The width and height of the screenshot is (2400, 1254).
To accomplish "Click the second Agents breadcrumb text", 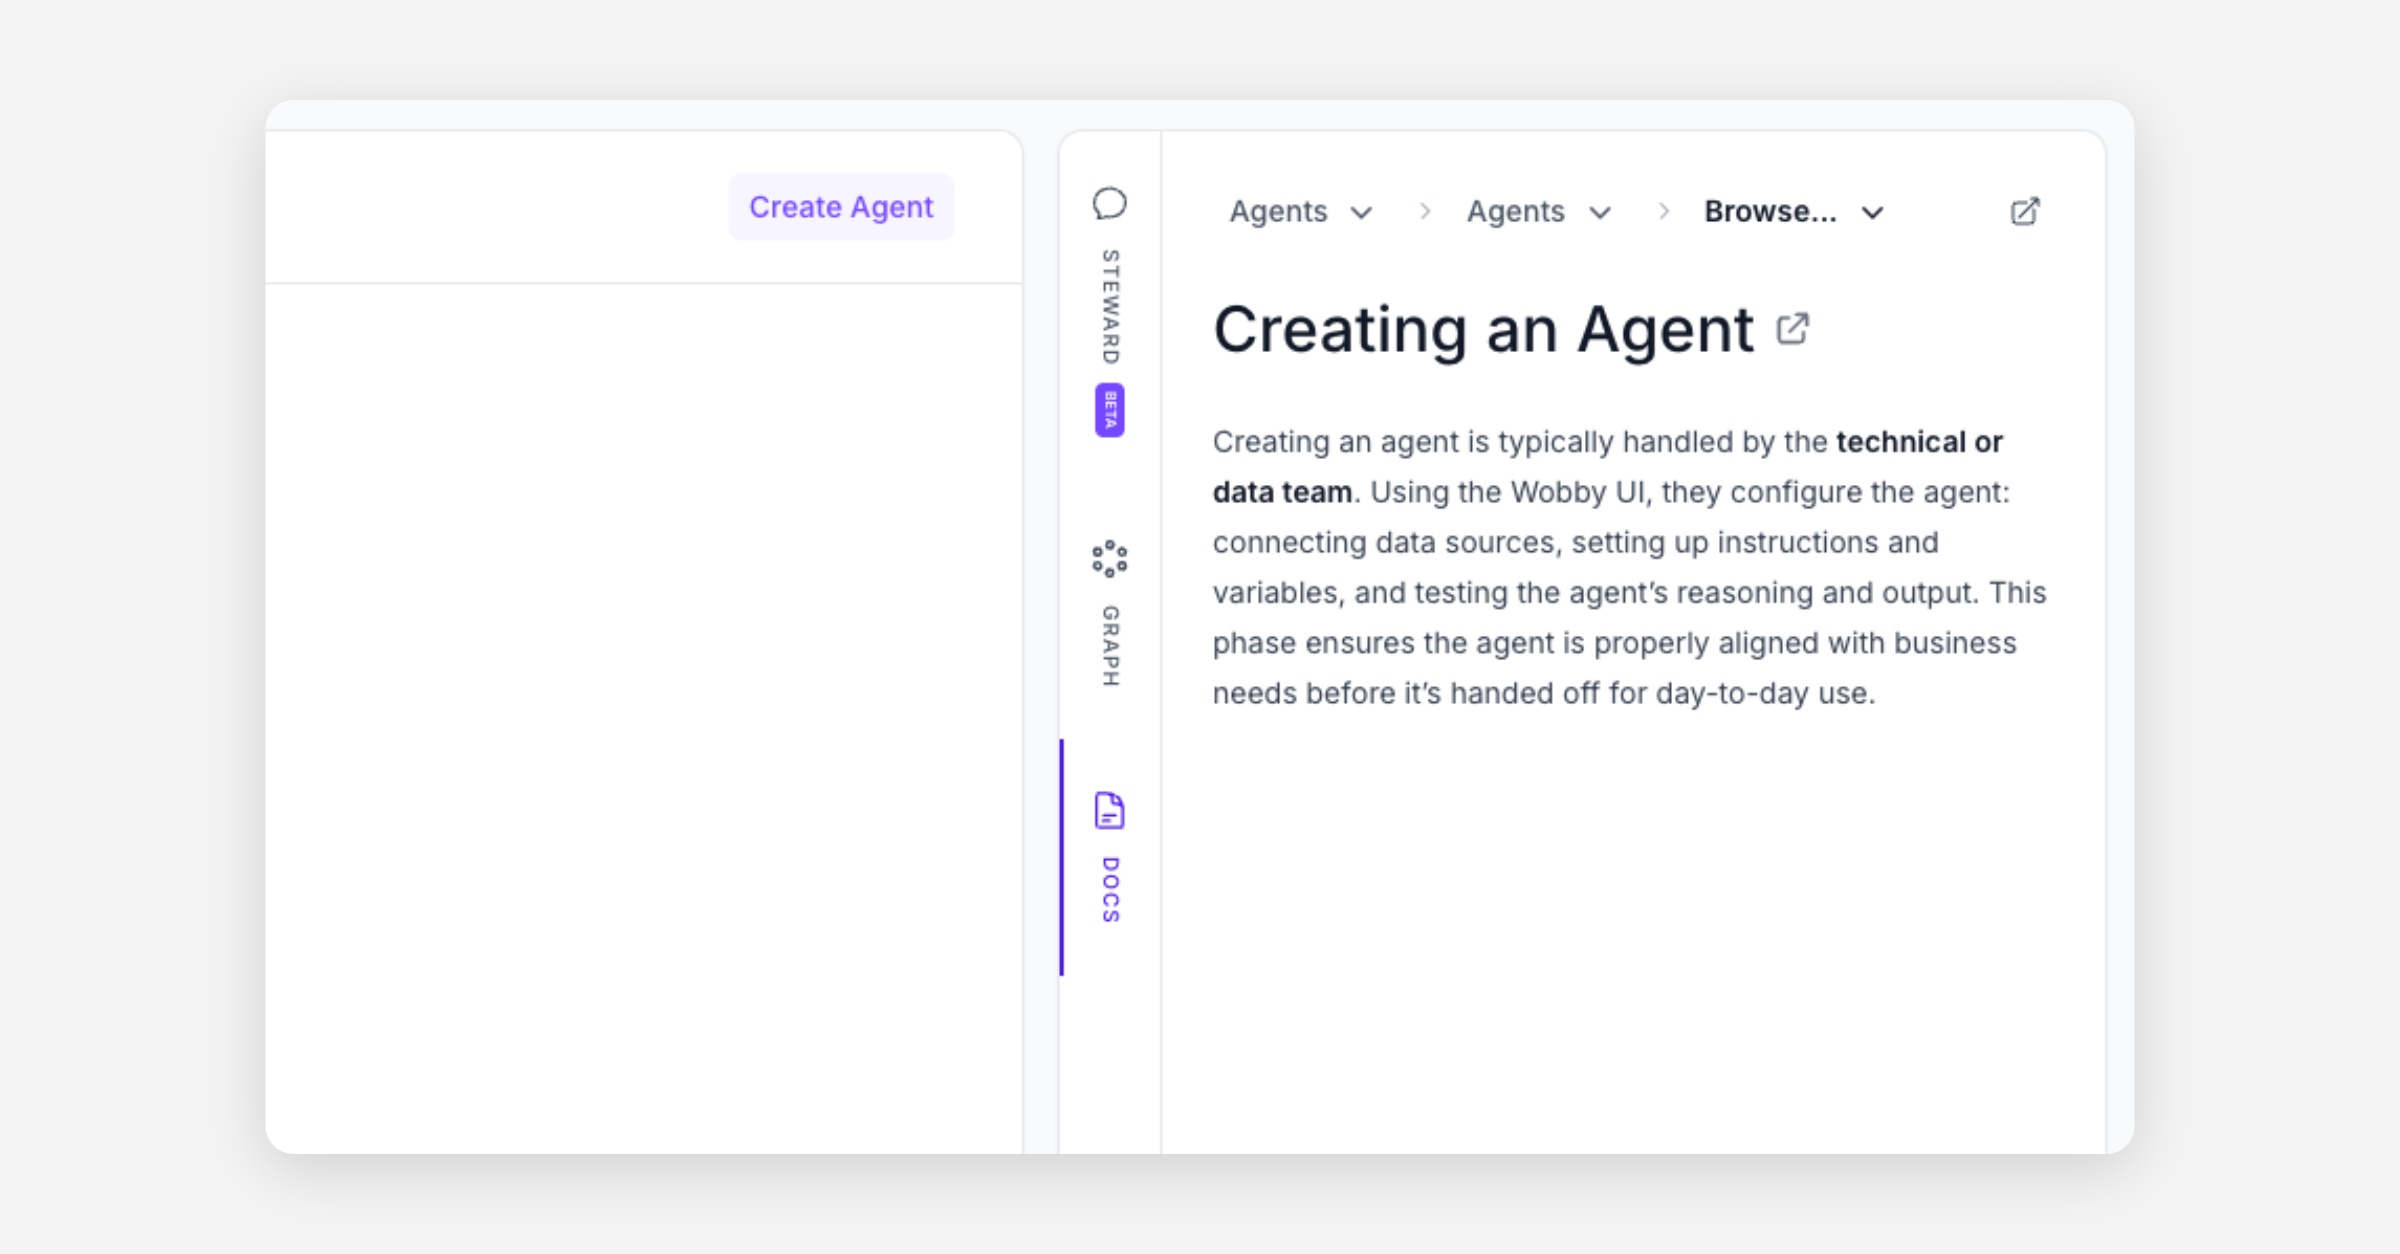I will [x=1515, y=211].
